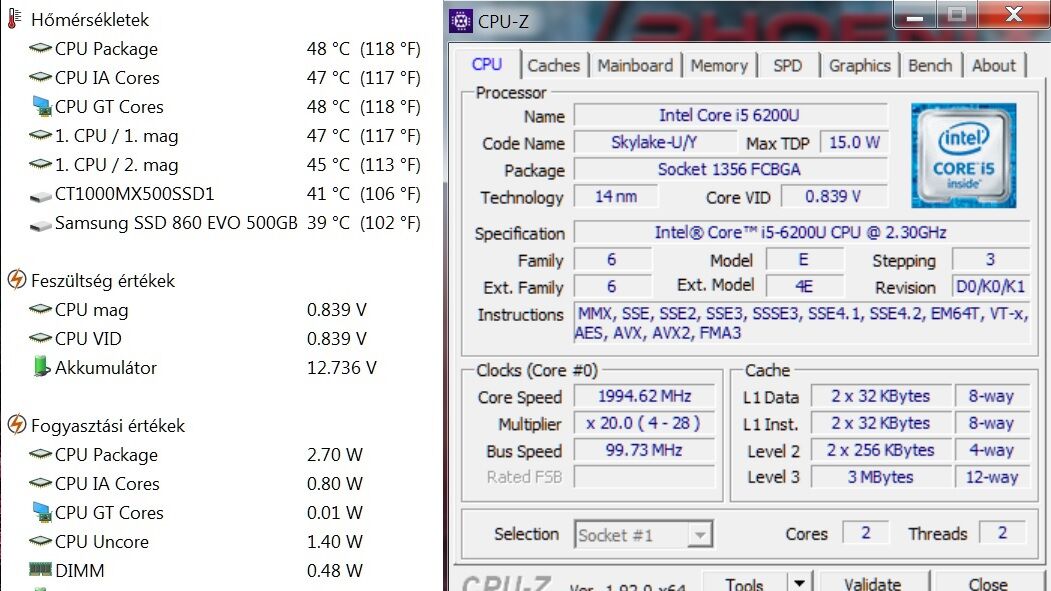Switch to the Mainboard tab
Screen dimensions: 1051x591
coord(635,66)
